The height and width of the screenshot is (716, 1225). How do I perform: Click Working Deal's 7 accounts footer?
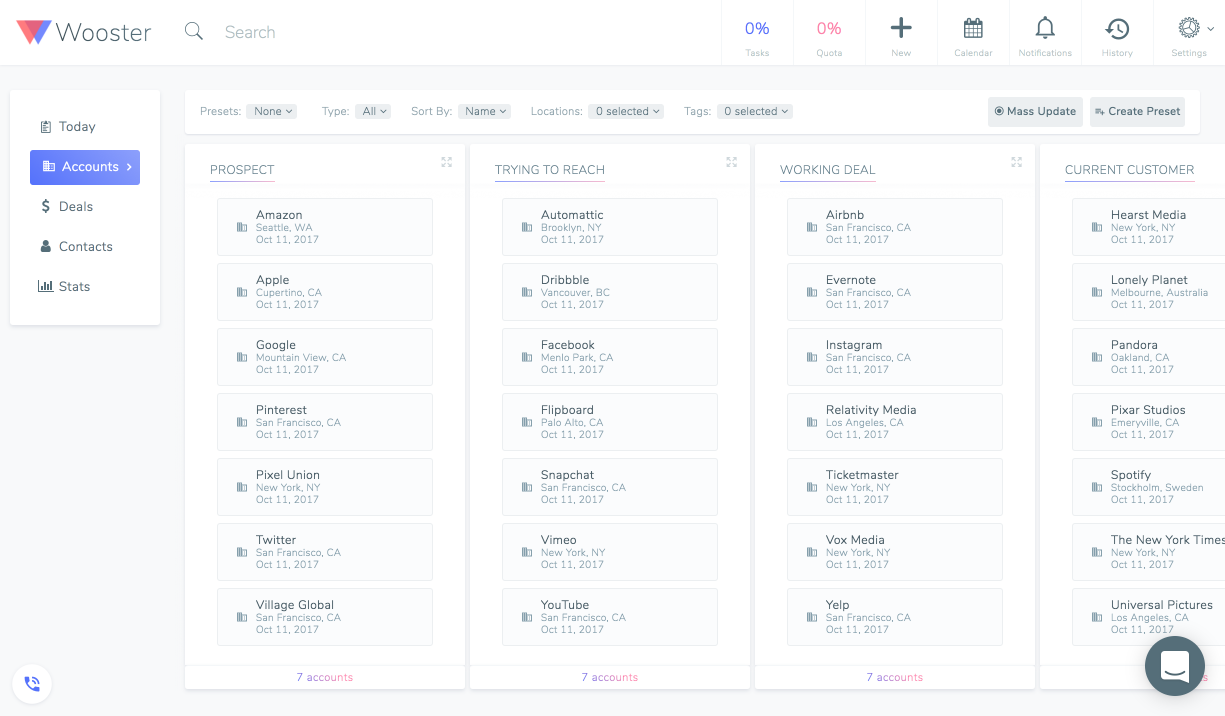click(x=895, y=677)
